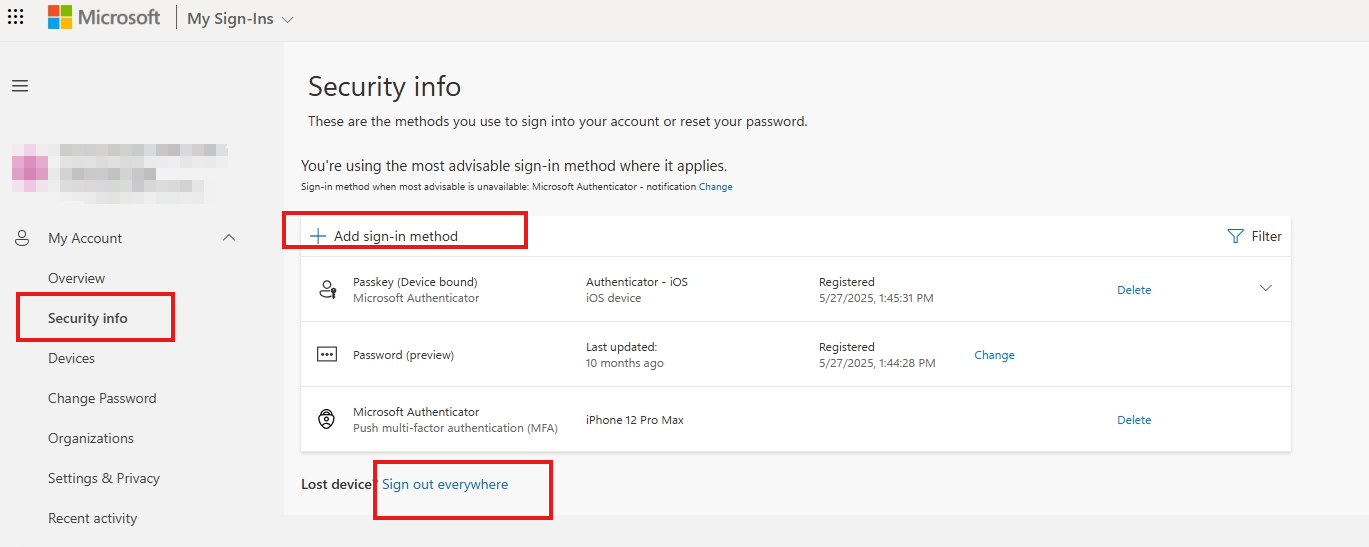Screen dimensions: 1369x547
Task: Click the blurred account avatar
Action: point(30,168)
